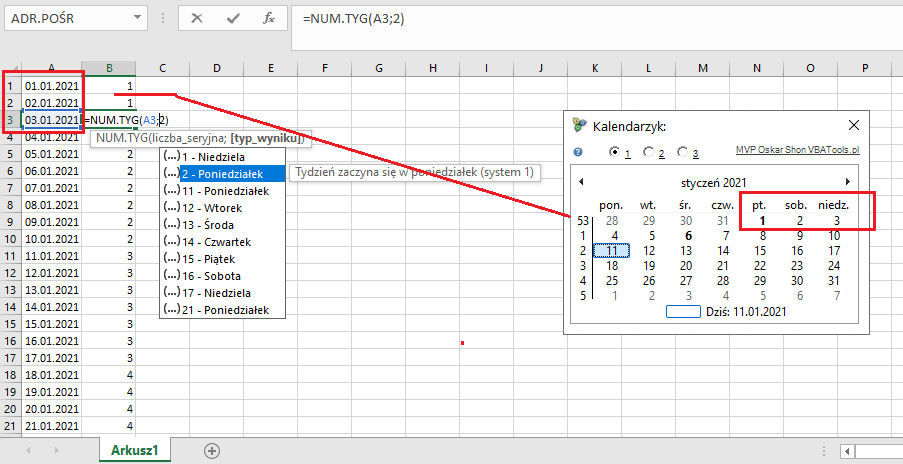Click the niedz. weekday header
The width and height of the screenshot is (903, 464).
point(834,204)
